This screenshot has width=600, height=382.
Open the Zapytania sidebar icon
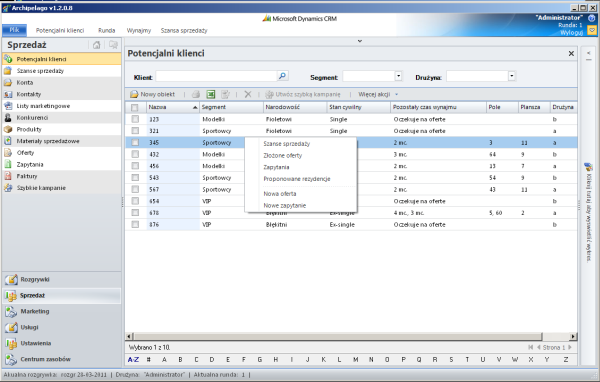point(8,165)
